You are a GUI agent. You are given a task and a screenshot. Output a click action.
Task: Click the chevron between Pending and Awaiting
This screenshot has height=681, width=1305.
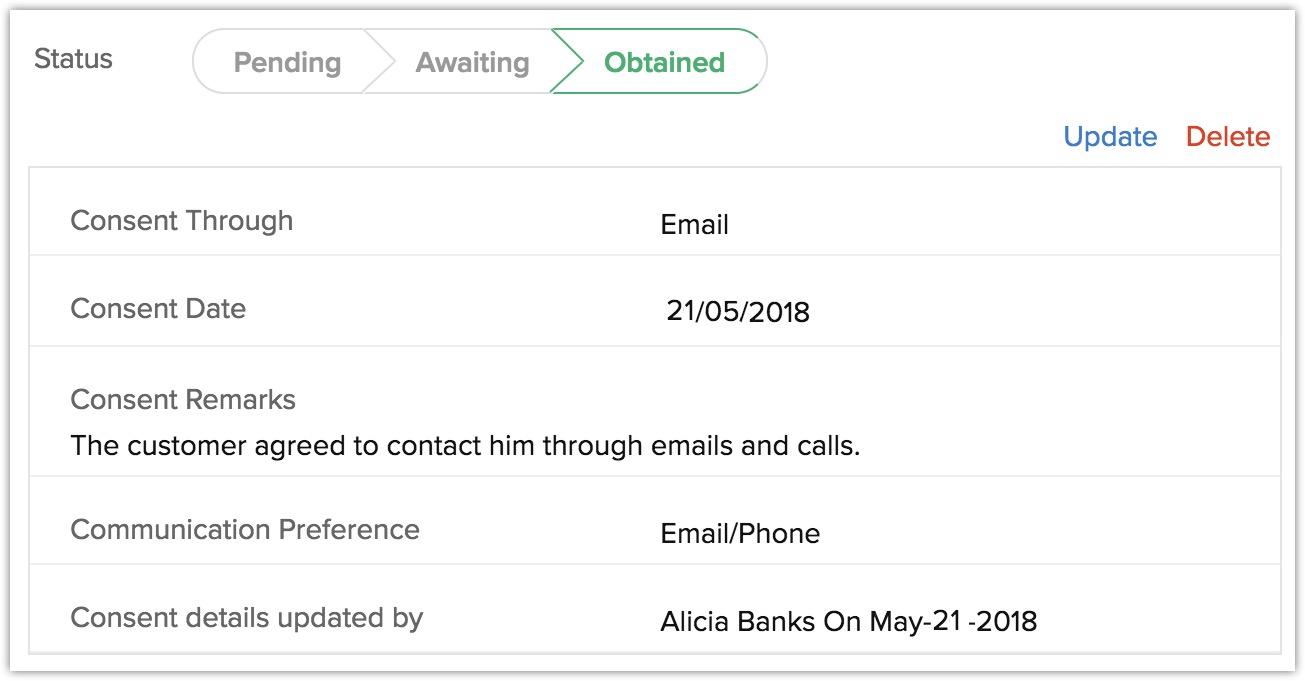tap(378, 62)
